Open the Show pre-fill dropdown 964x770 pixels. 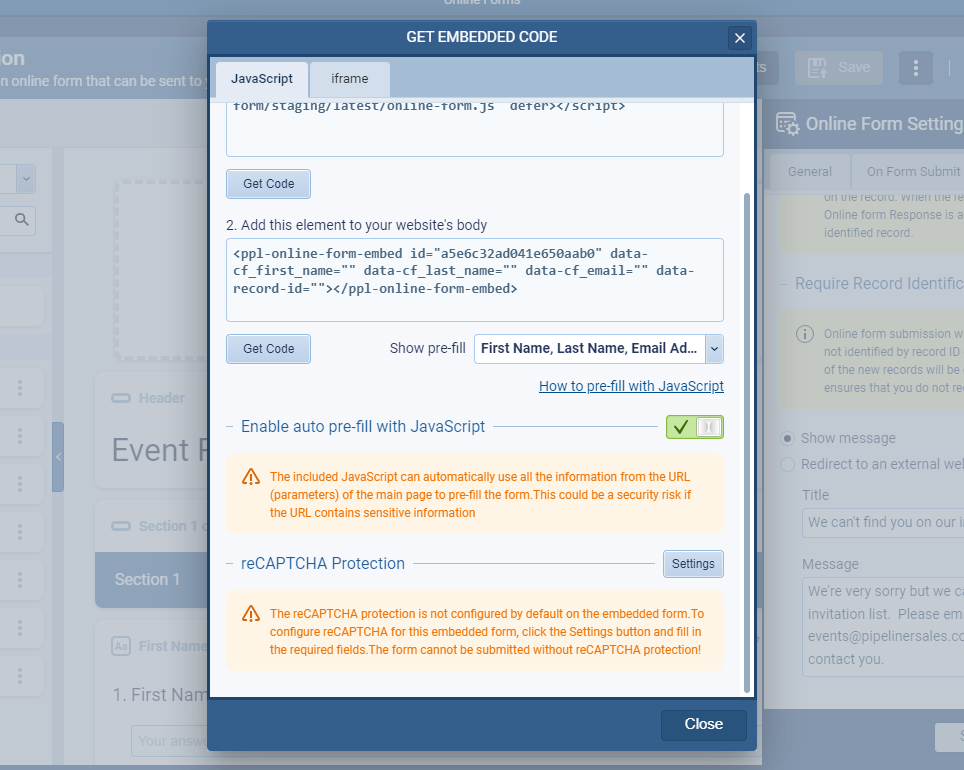(714, 349)
